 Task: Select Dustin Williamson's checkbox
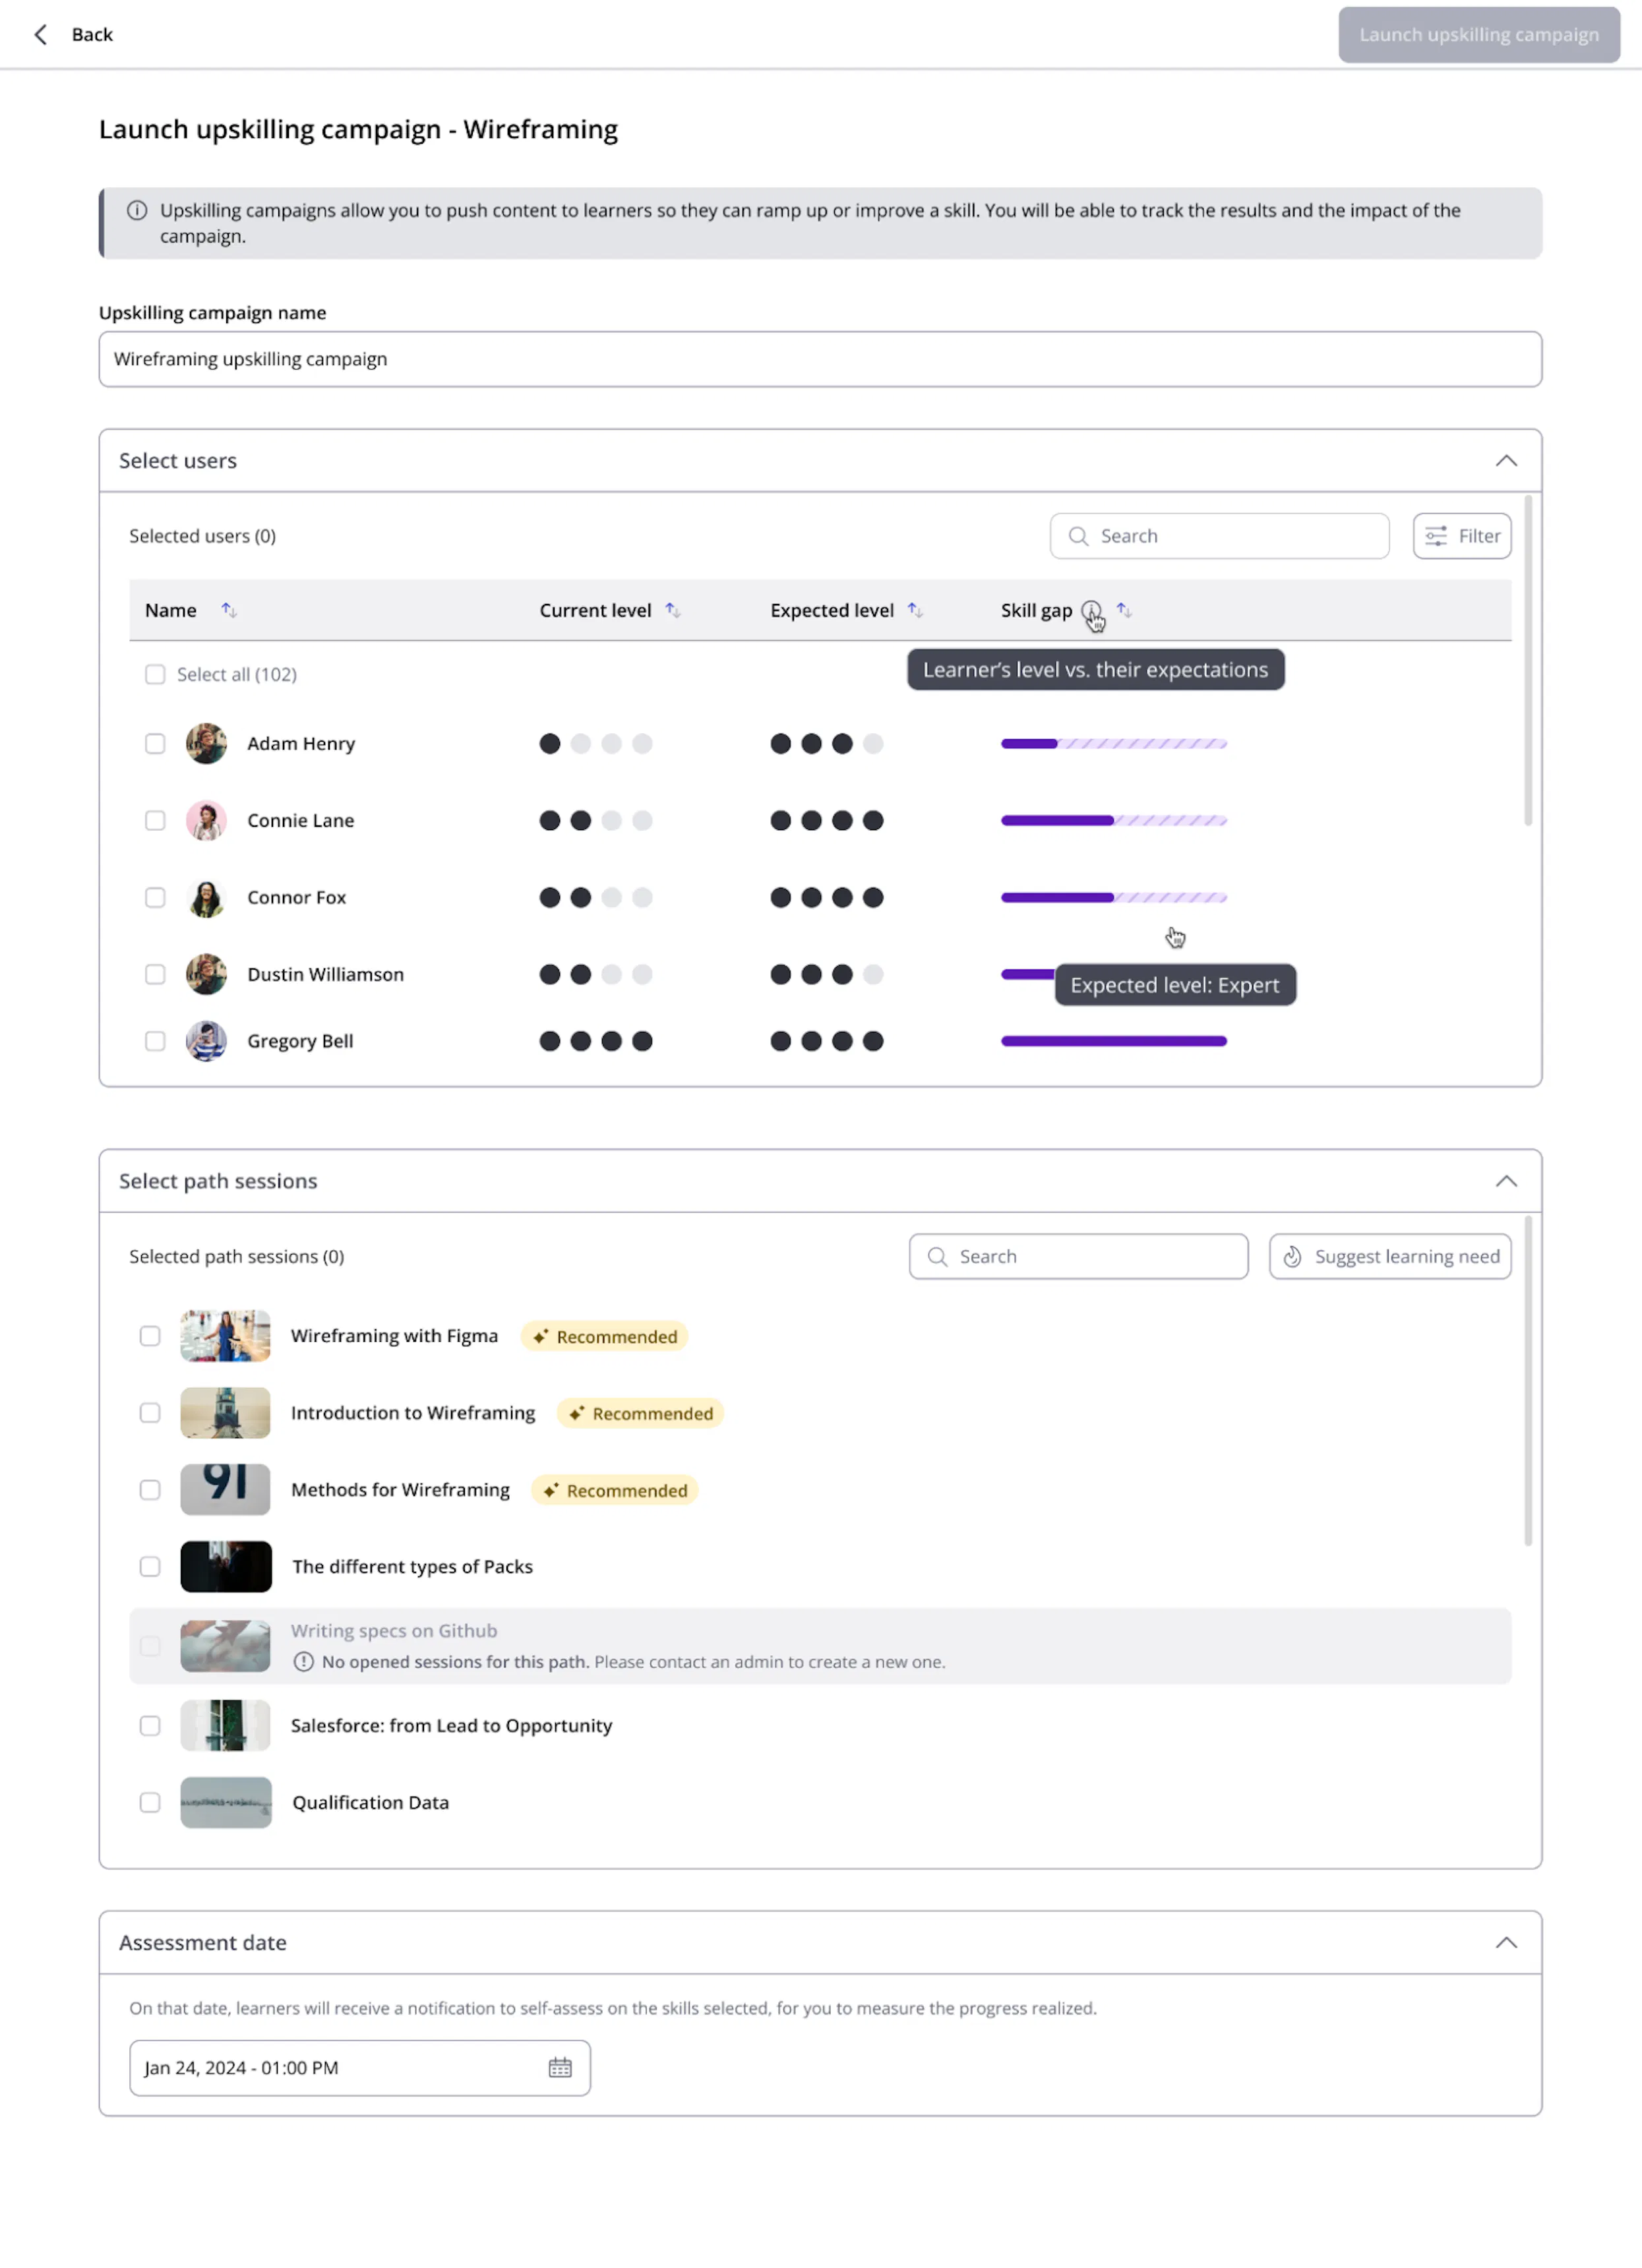click(155, 974)
